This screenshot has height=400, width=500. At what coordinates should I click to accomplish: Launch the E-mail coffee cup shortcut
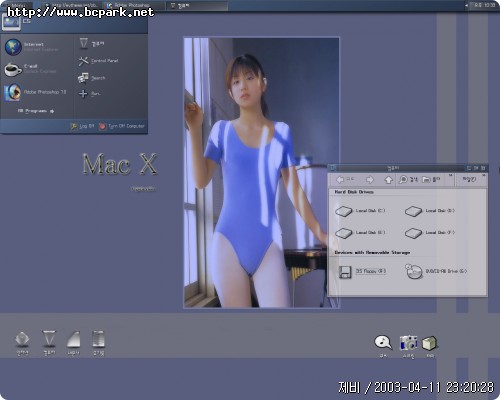point(31,69)
